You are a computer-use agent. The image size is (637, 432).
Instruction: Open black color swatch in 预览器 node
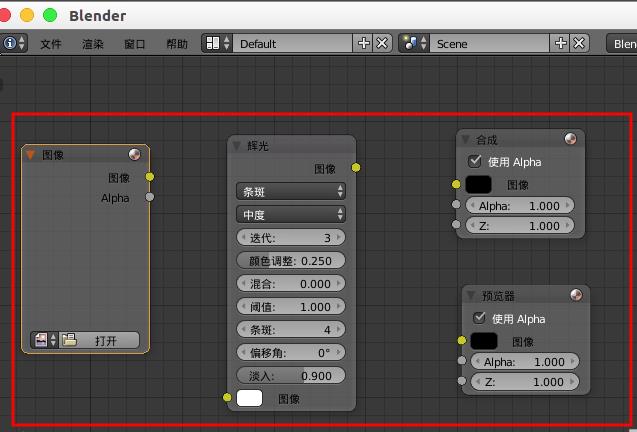(484, 341)
